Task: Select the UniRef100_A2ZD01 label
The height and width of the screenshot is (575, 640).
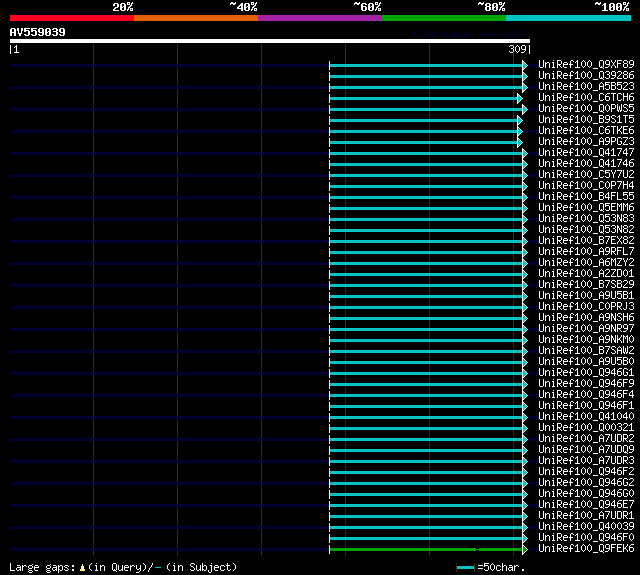Action: (x=586, y=274)
